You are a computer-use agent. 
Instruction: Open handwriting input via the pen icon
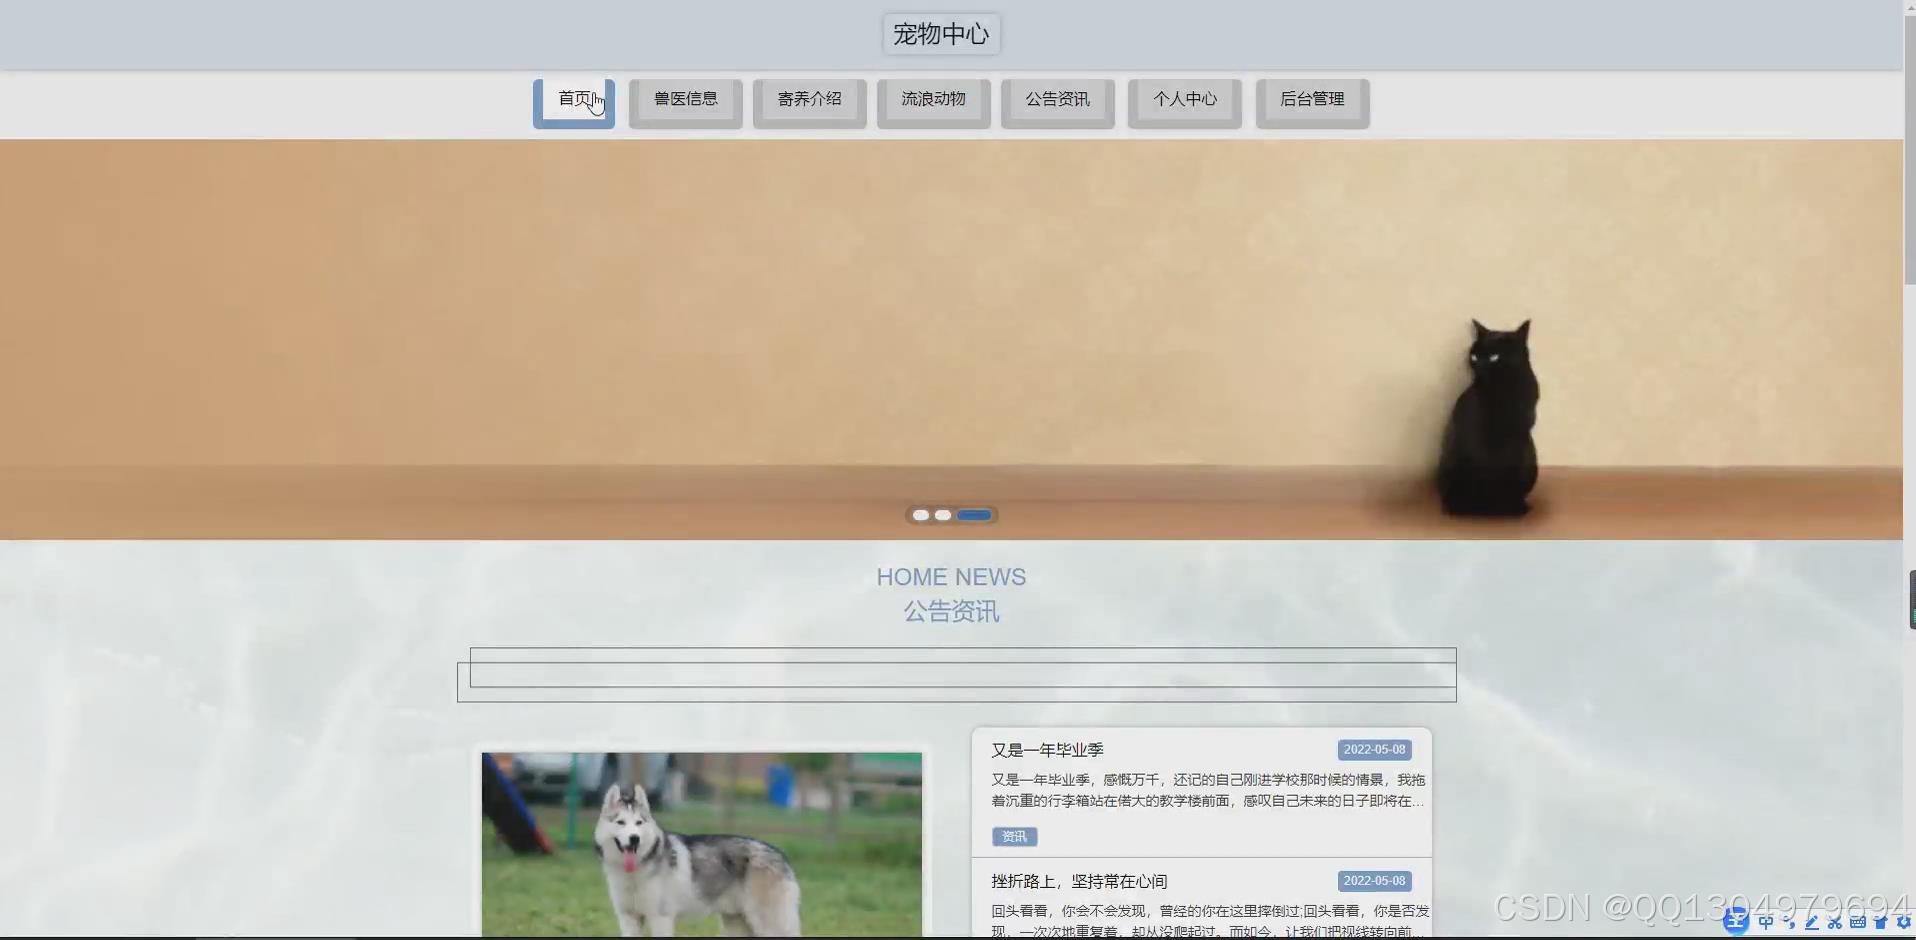tap(1812, 922)
